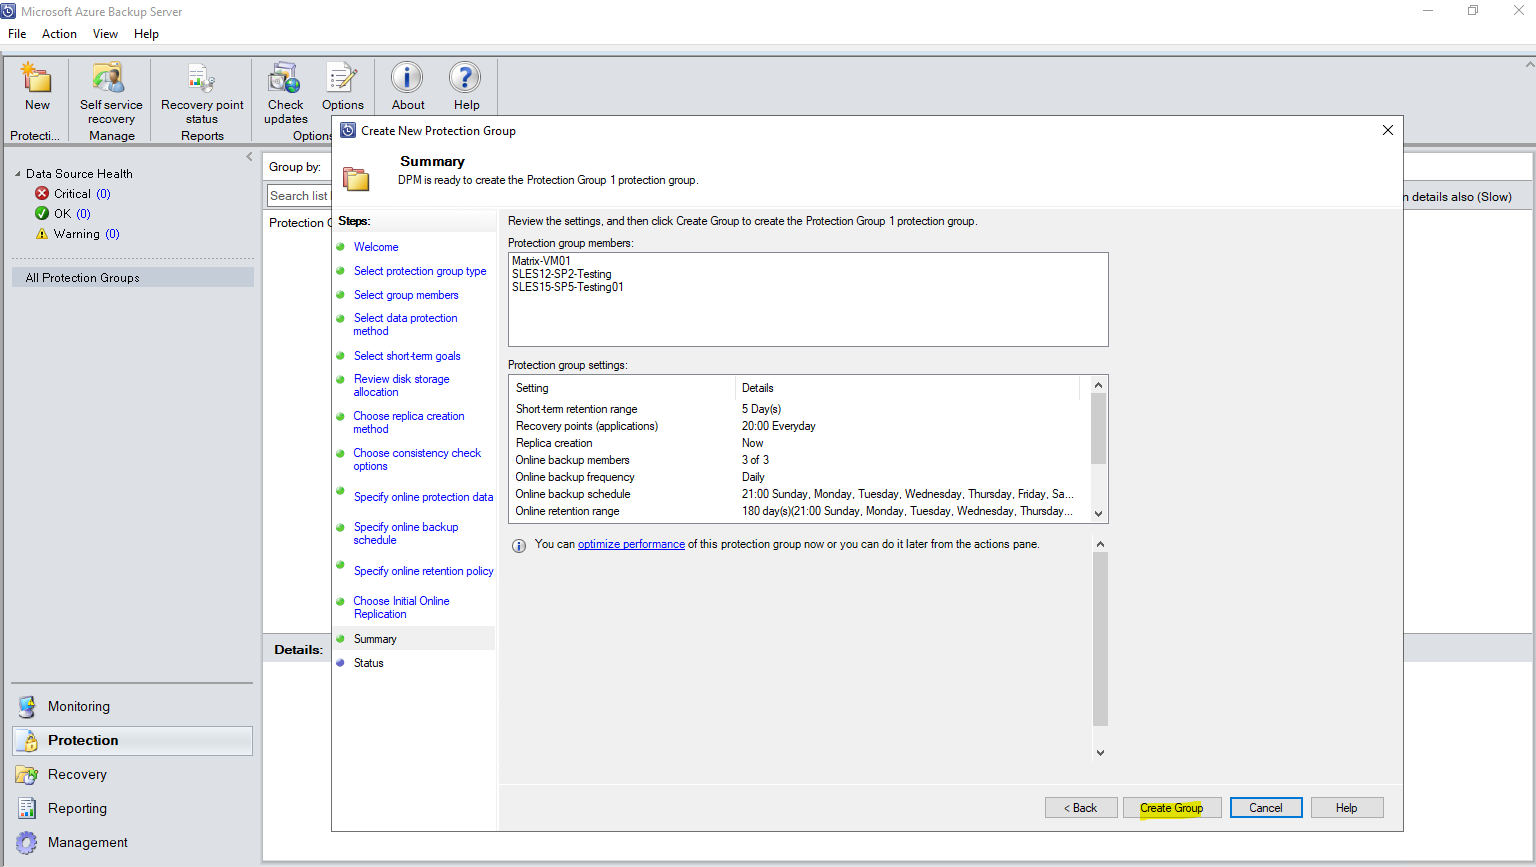
Task: Open the Reporting workspace
Action: click(x=132, y=808)
